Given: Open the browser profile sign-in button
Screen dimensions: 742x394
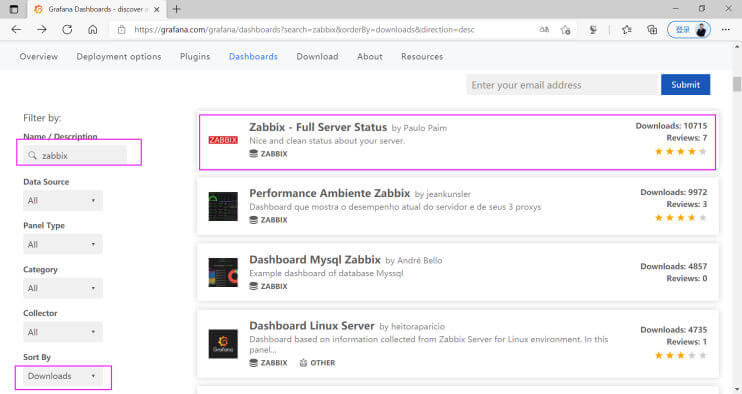Looking at the screenshot, I should pyautogui.click(x=689, y=30).
